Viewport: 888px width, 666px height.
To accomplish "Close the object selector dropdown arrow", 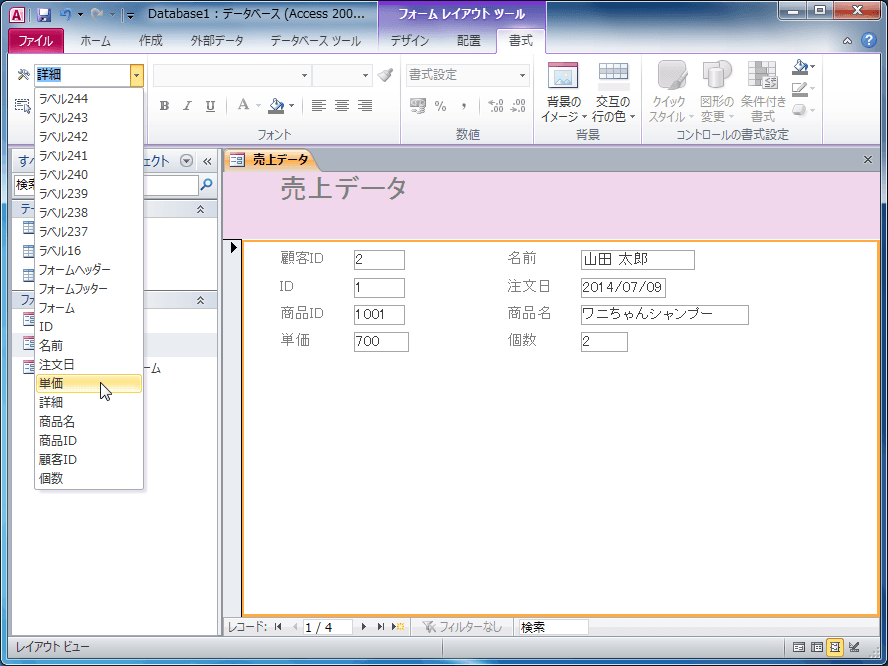I will click(136, 75).
